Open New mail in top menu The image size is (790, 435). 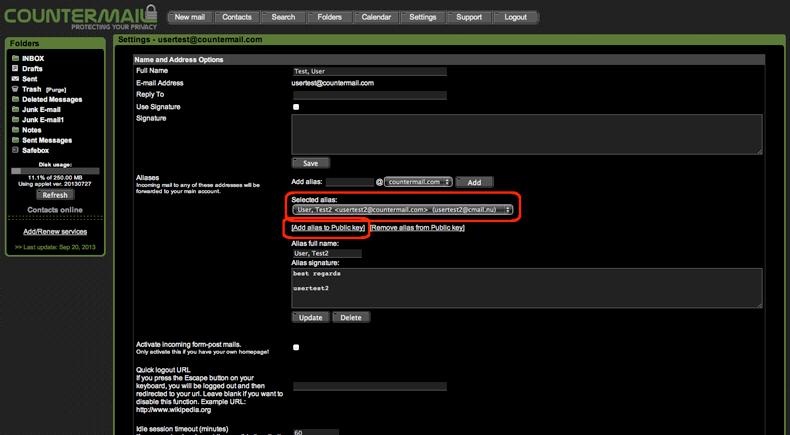pyautogui.click(x=189, y=17)
